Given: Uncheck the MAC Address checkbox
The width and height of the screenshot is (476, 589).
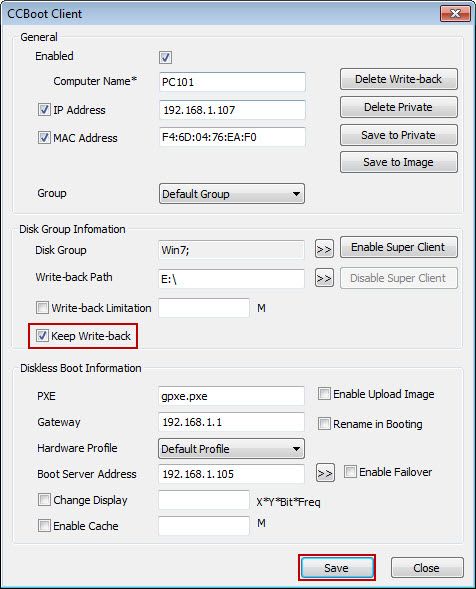Looking at the screenshot, I should pos(44,138).
